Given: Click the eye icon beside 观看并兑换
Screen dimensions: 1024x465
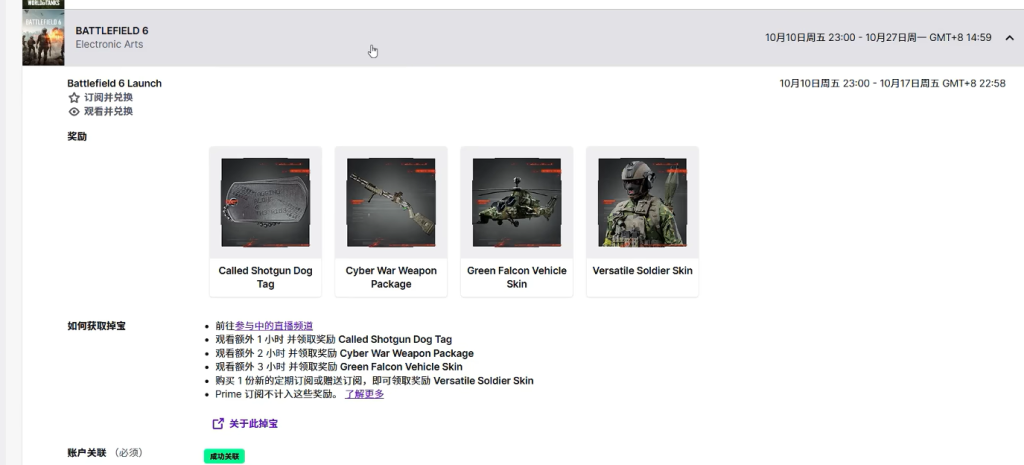Looking at the screenshot, I should (74, 112).
